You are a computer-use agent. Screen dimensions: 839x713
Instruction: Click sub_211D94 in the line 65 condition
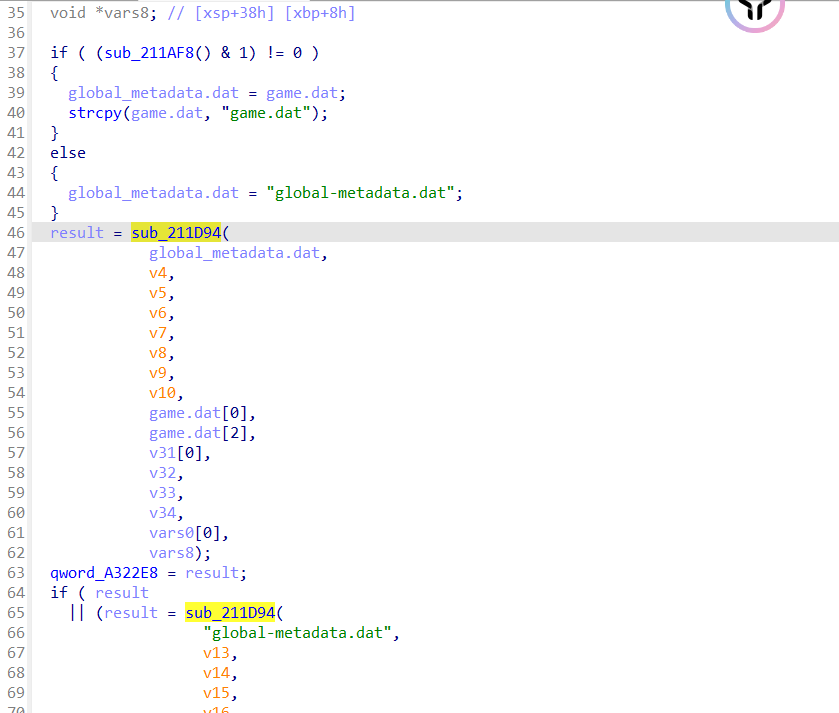click(230, 612)
